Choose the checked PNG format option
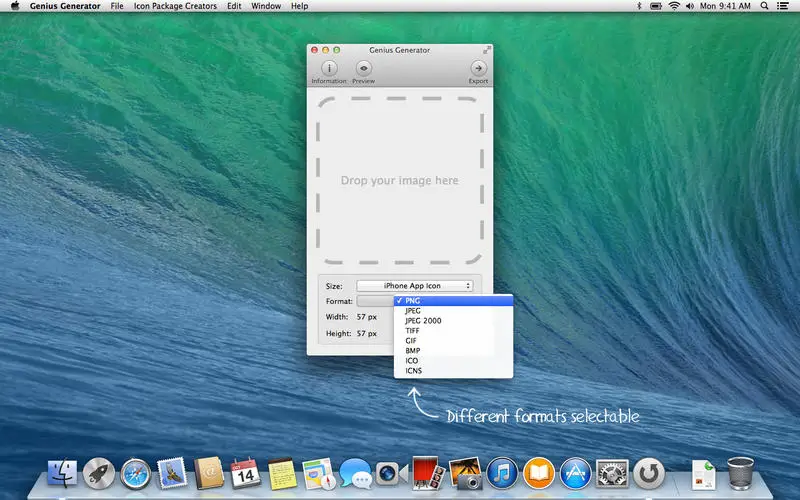The height and width of the screenshot is (500, 800). coord(453,301)
